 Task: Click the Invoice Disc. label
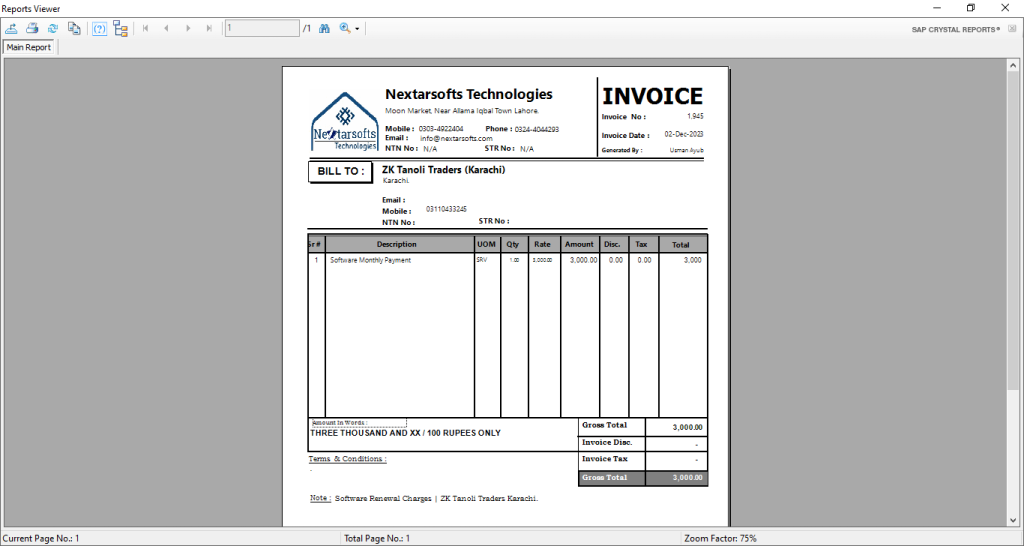click(607, 442)
